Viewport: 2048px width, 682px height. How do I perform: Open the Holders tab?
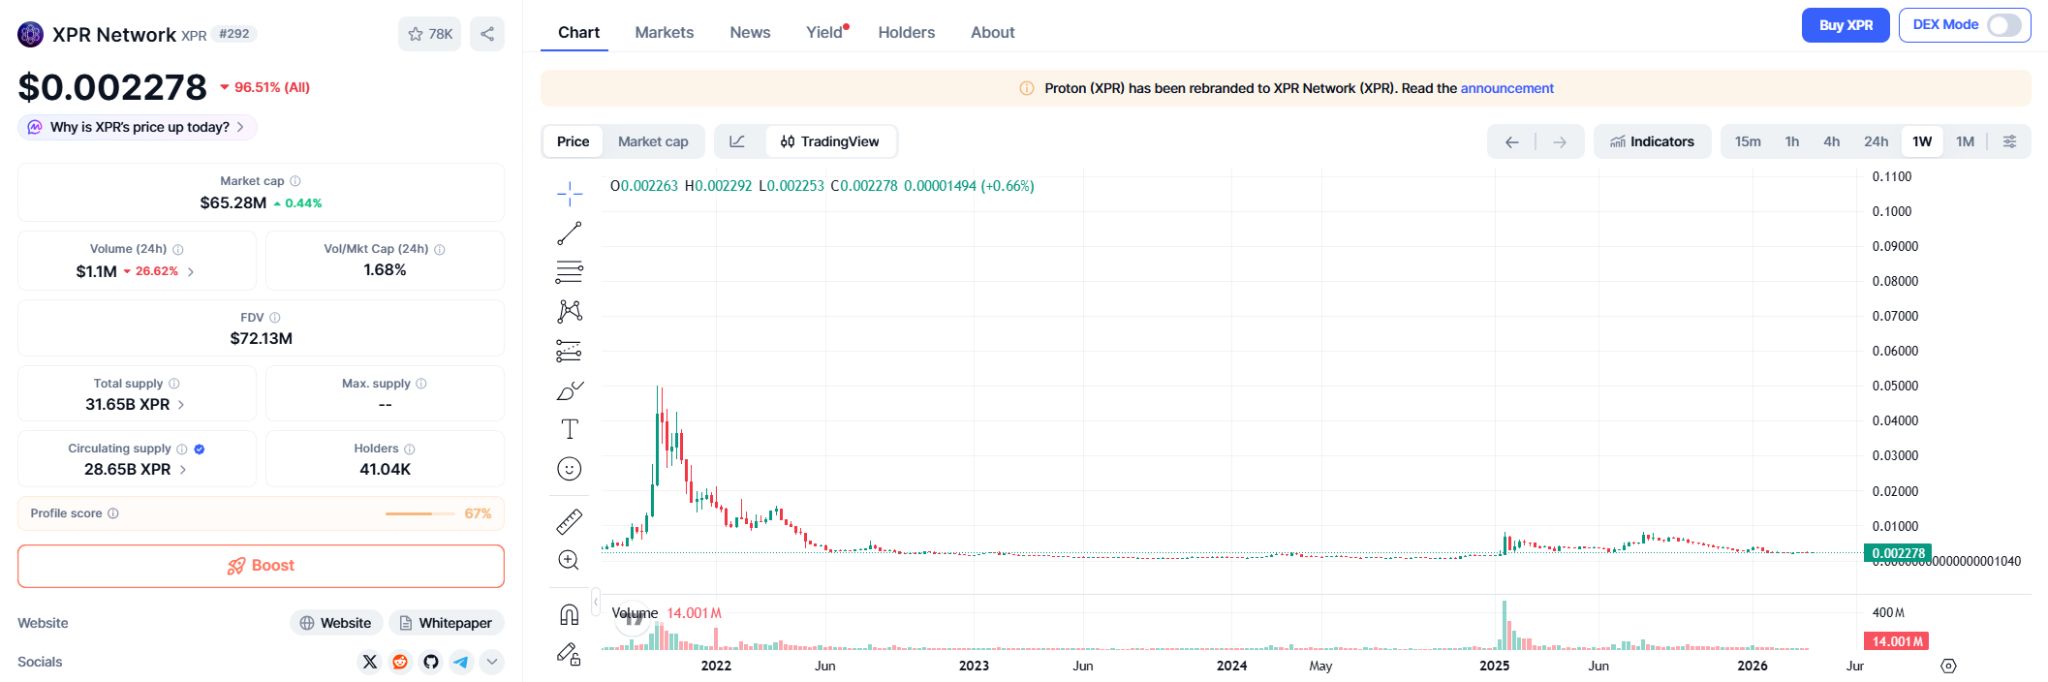point(907,32)
